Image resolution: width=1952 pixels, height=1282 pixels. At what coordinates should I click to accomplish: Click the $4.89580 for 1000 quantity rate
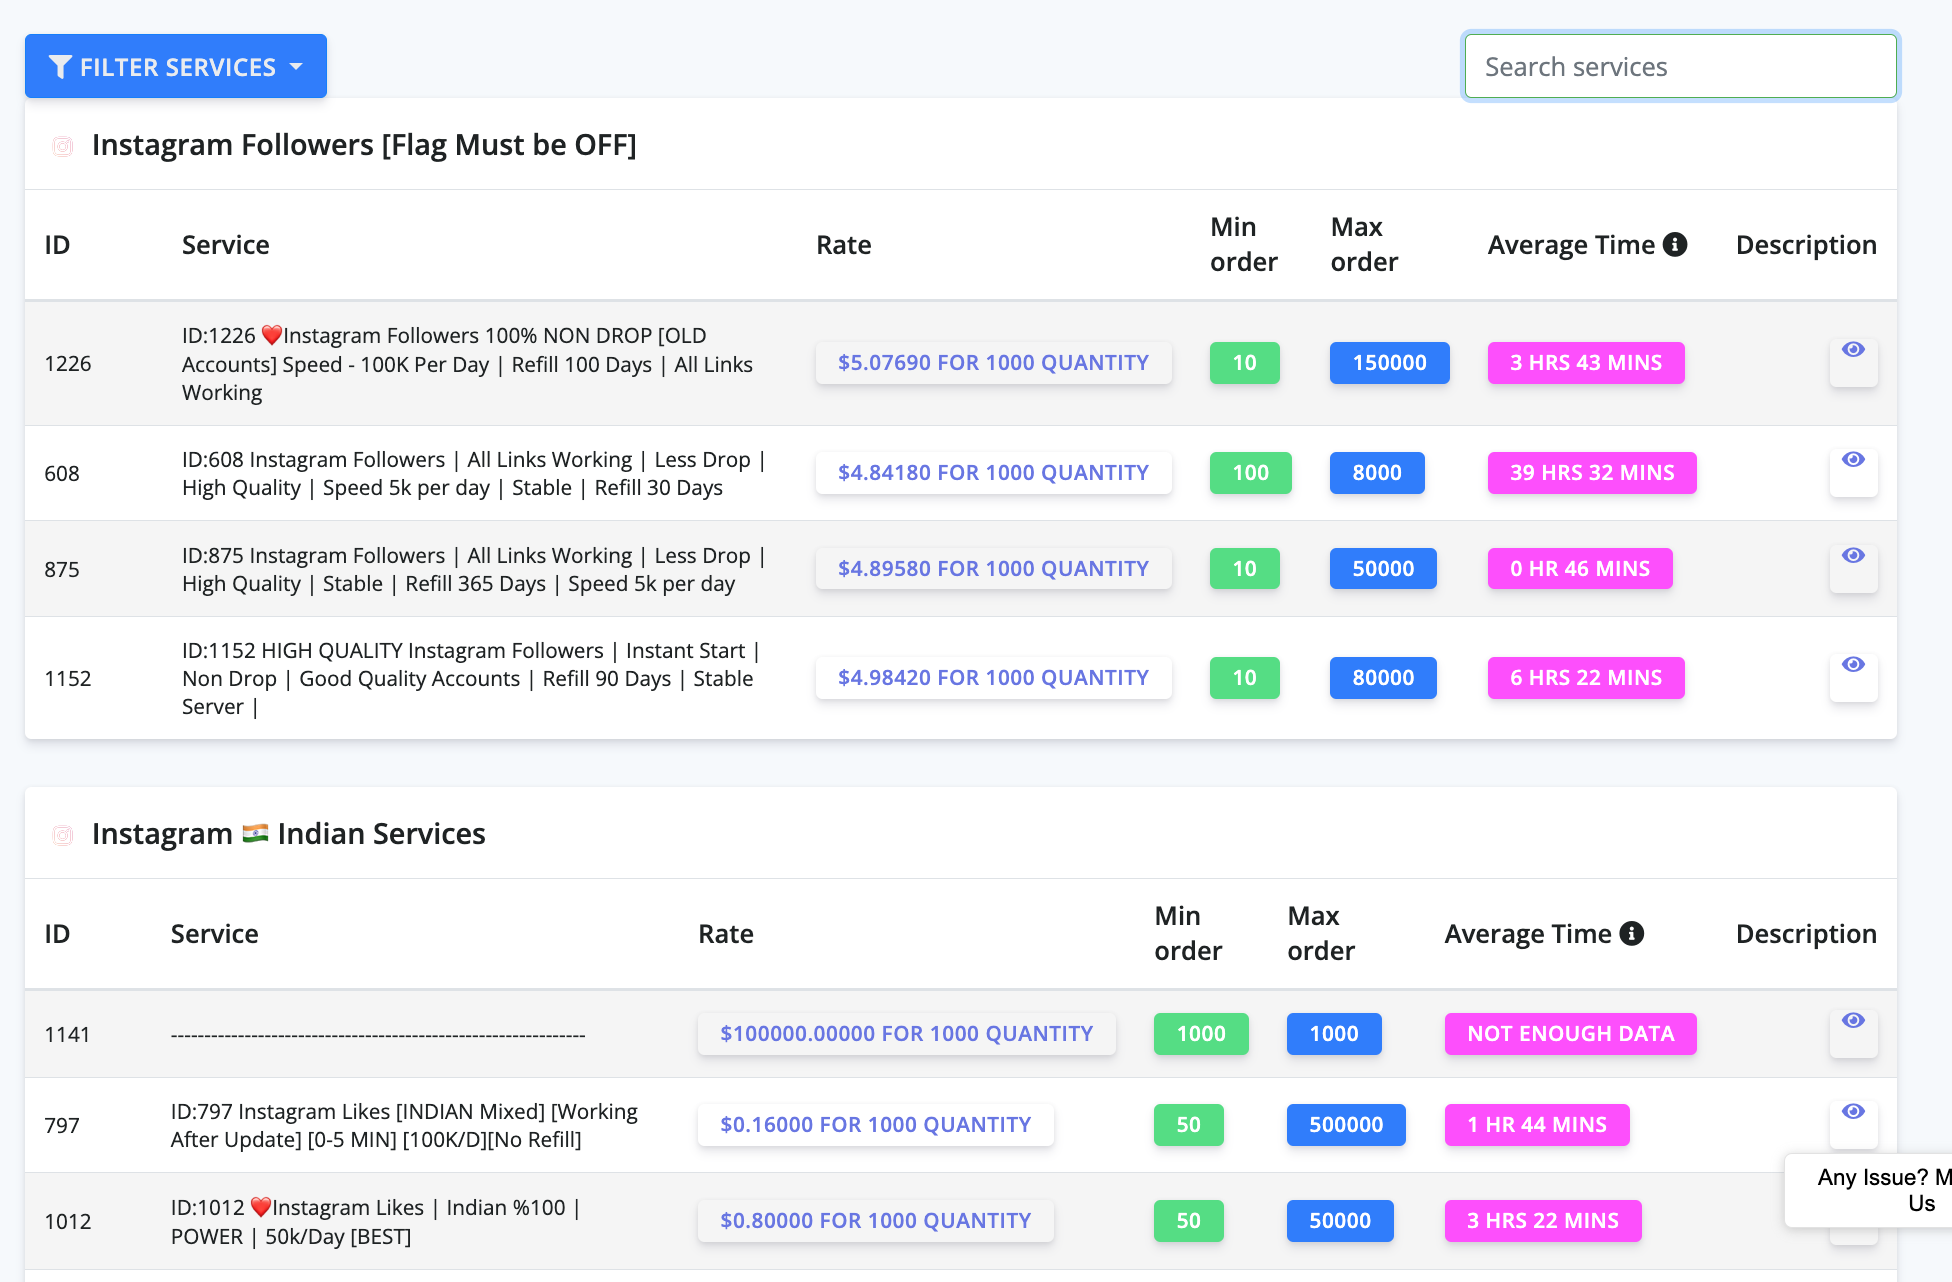click(993, 569)
